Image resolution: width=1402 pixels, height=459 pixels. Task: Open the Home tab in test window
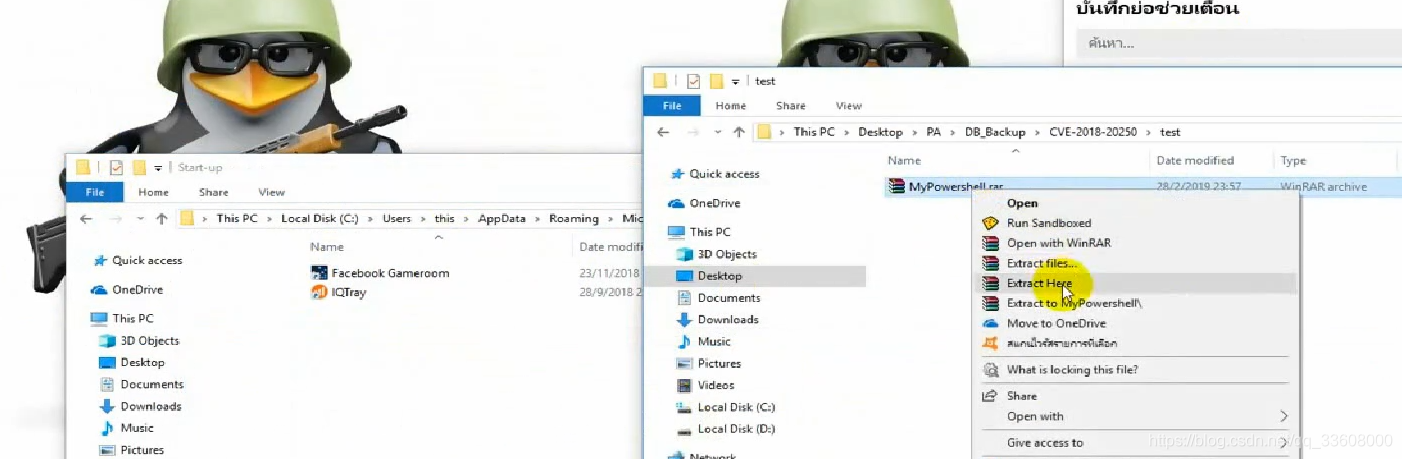[730, 105]
